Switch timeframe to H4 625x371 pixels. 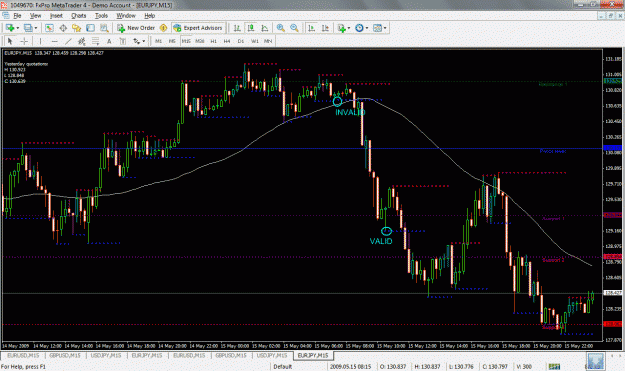click(x=227, y=41)
